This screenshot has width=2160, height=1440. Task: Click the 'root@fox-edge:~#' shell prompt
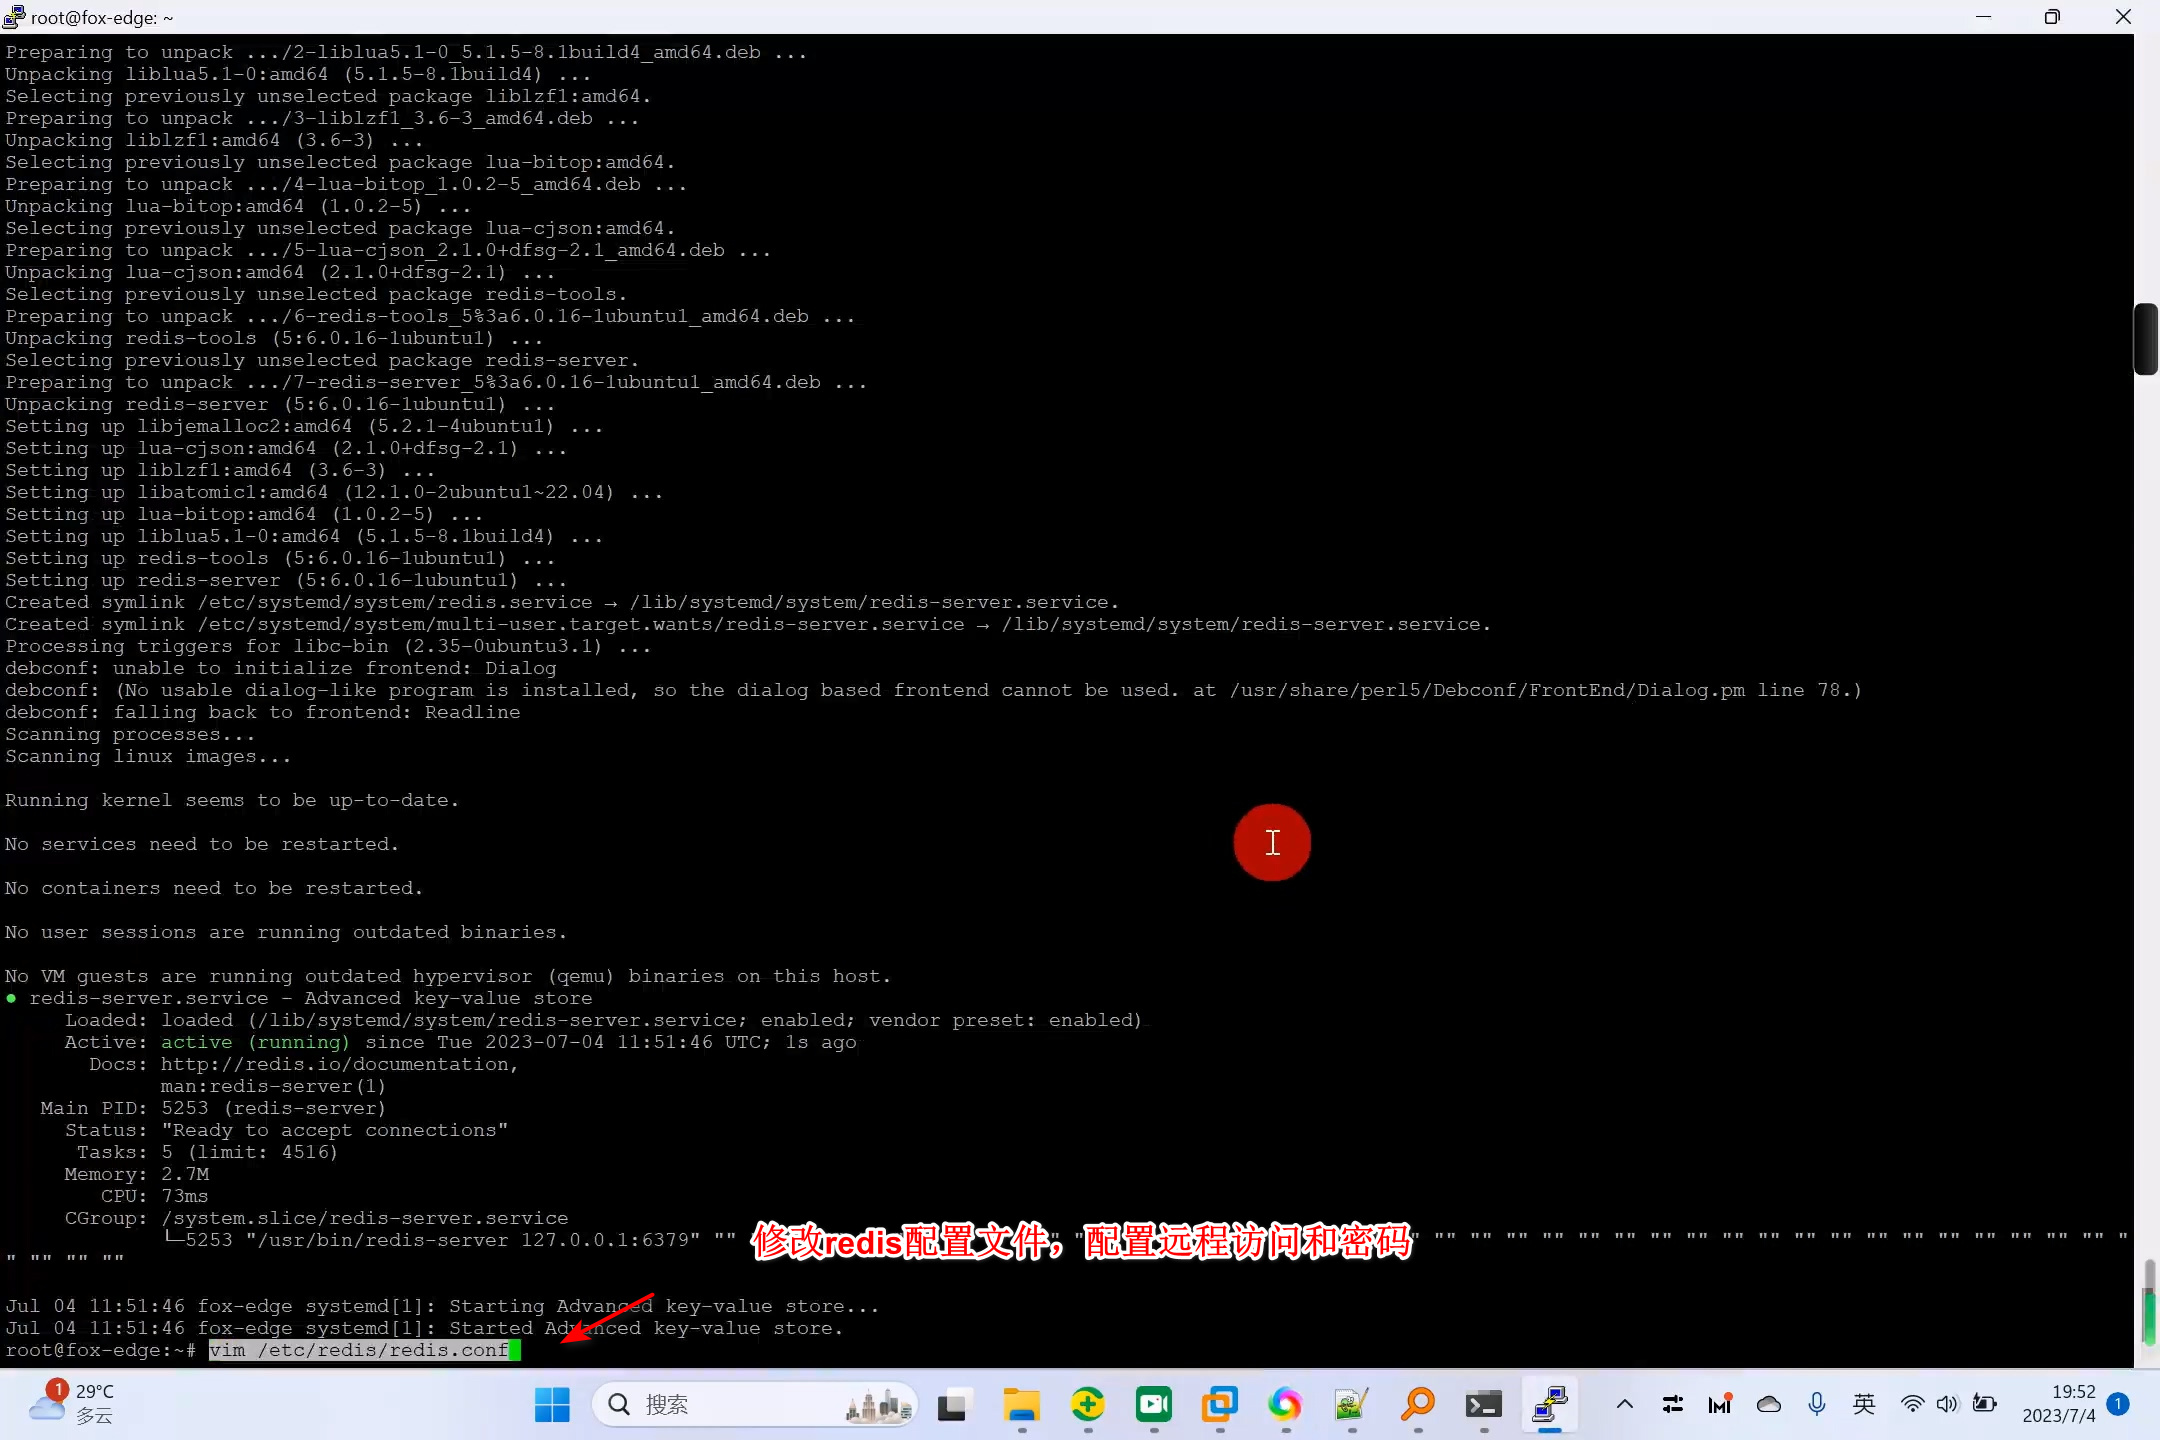(x=101, y=1350)
